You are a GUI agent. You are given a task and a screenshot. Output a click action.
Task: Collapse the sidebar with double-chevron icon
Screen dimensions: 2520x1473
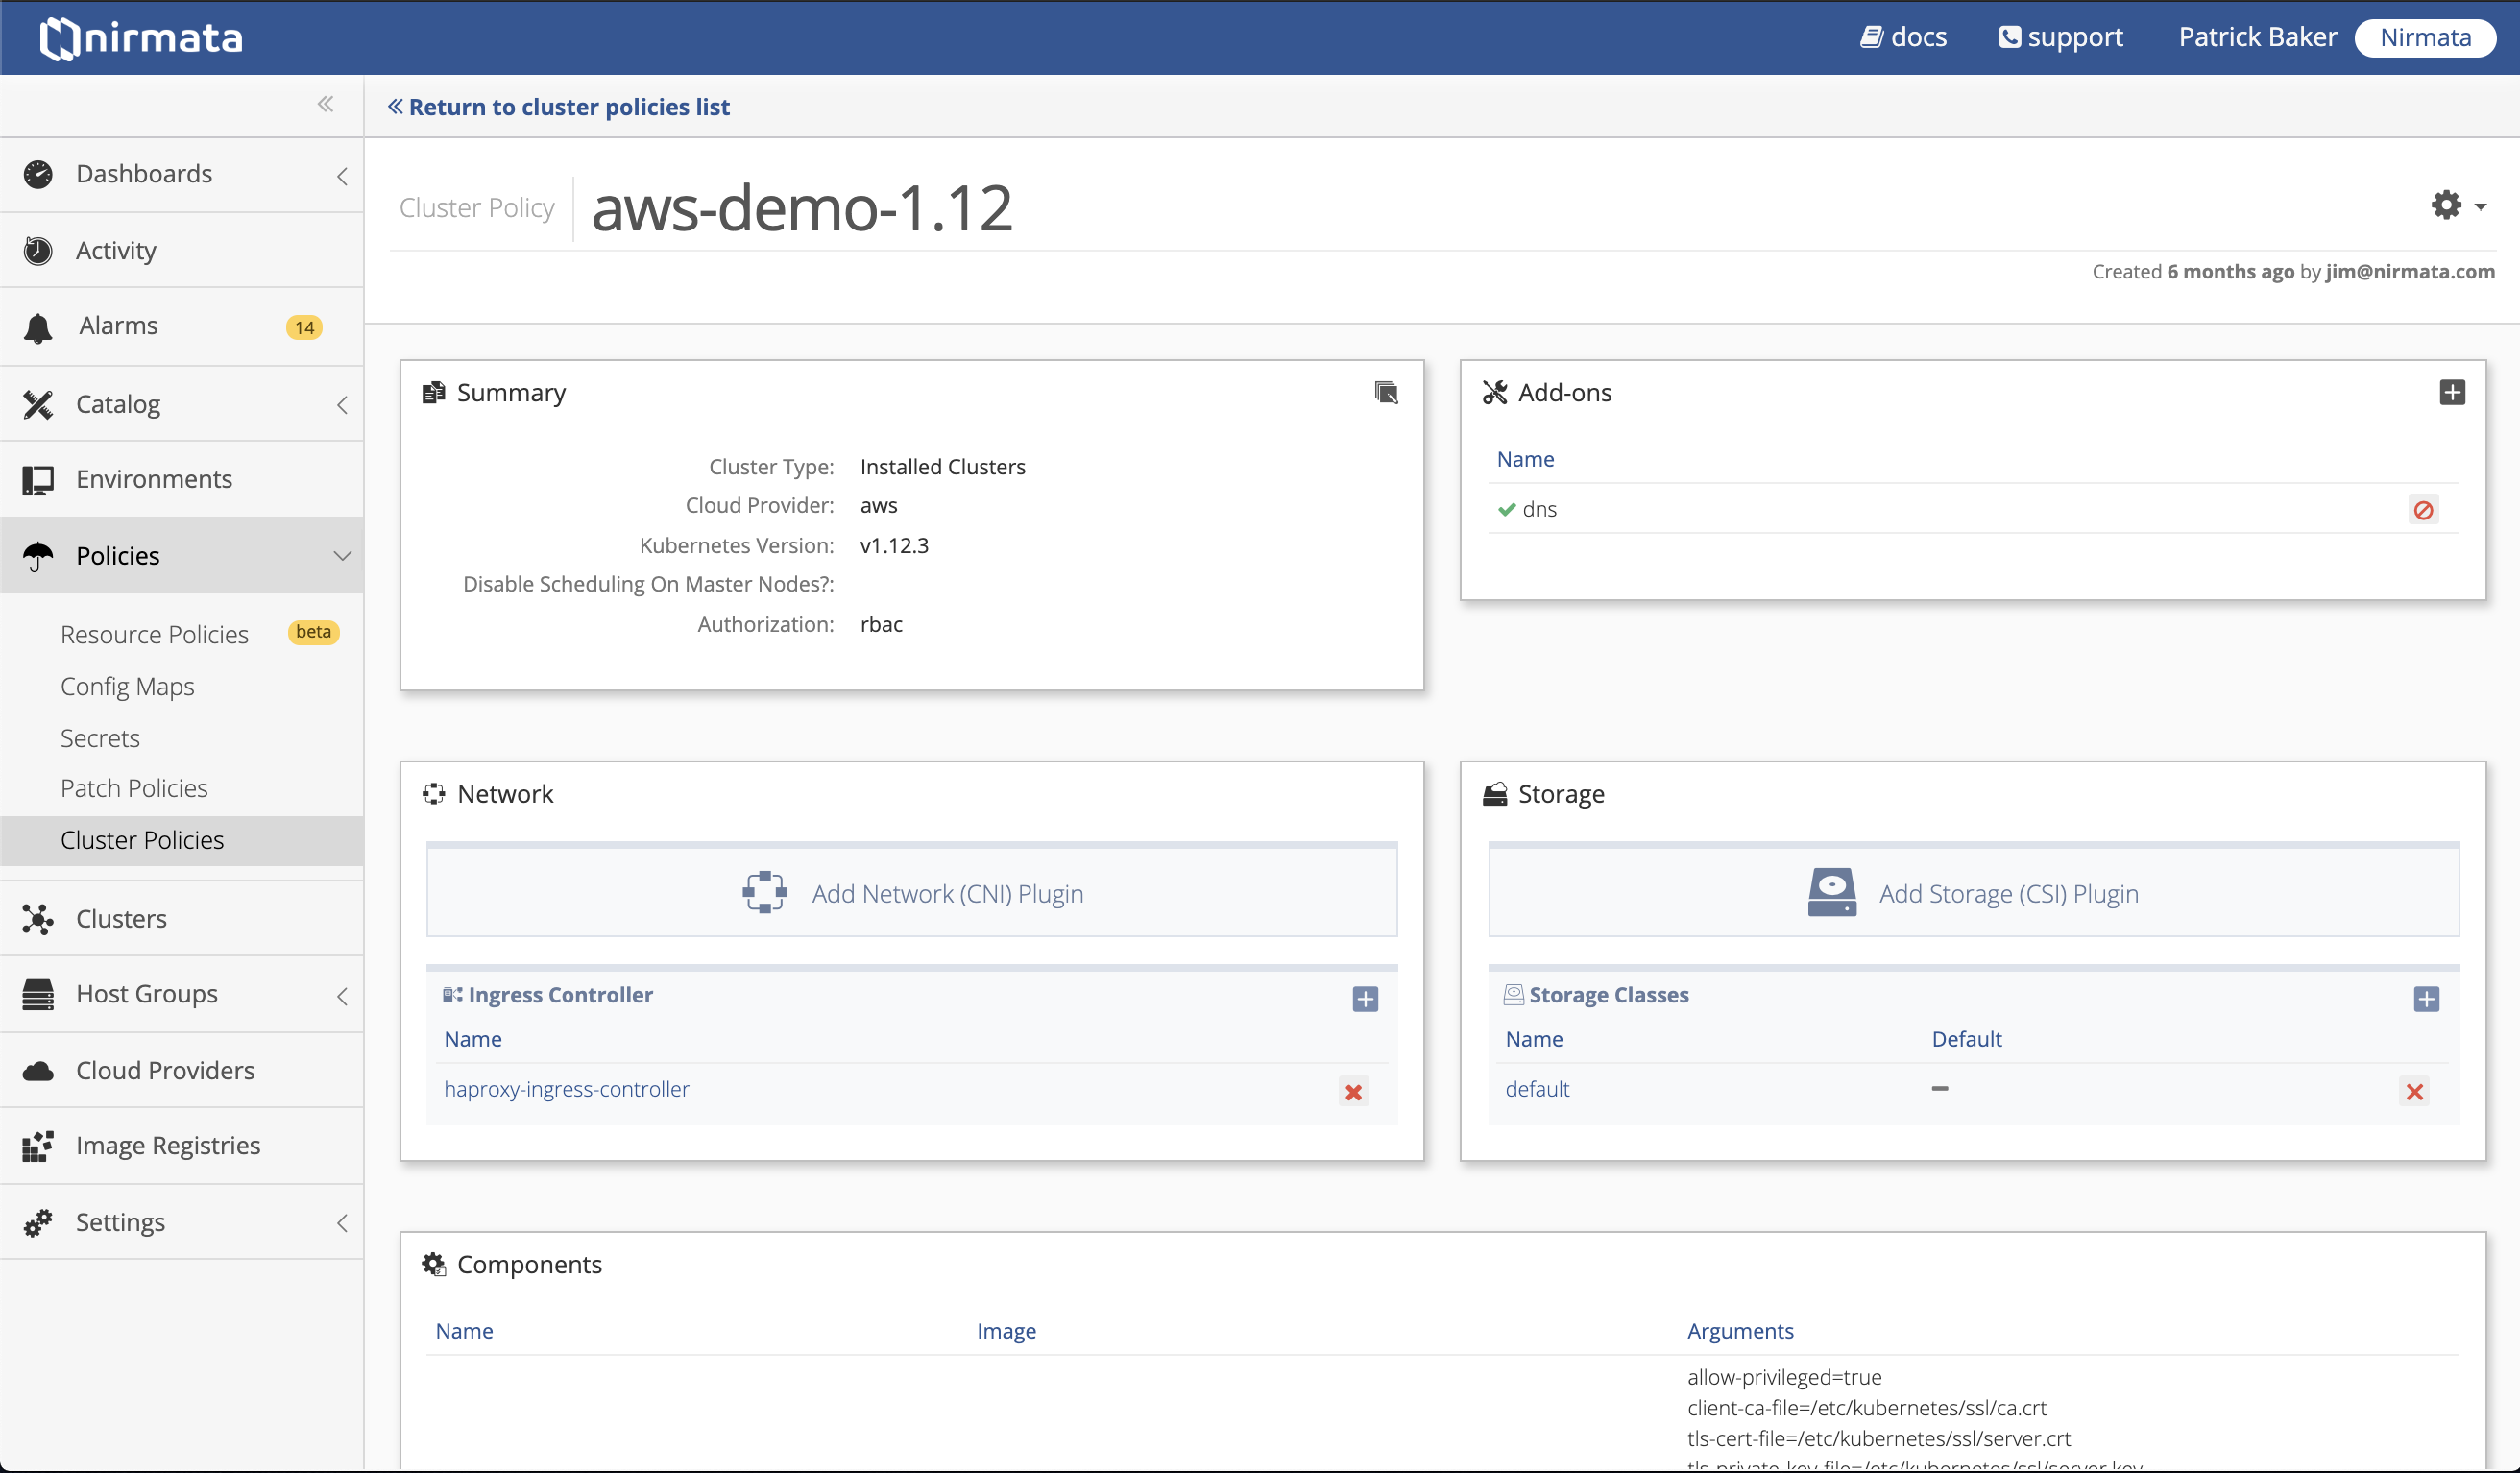point(325,104)
